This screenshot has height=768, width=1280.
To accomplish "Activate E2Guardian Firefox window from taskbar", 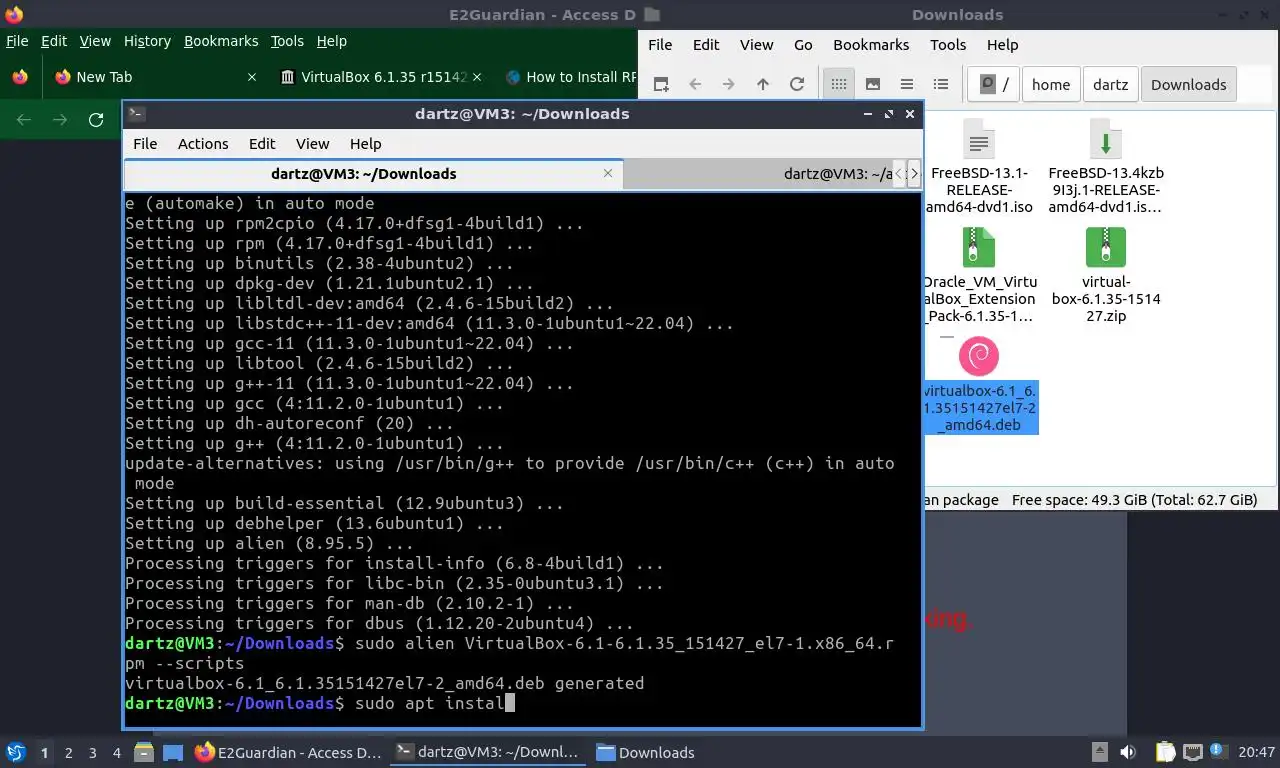I will [x=288, y=752].
